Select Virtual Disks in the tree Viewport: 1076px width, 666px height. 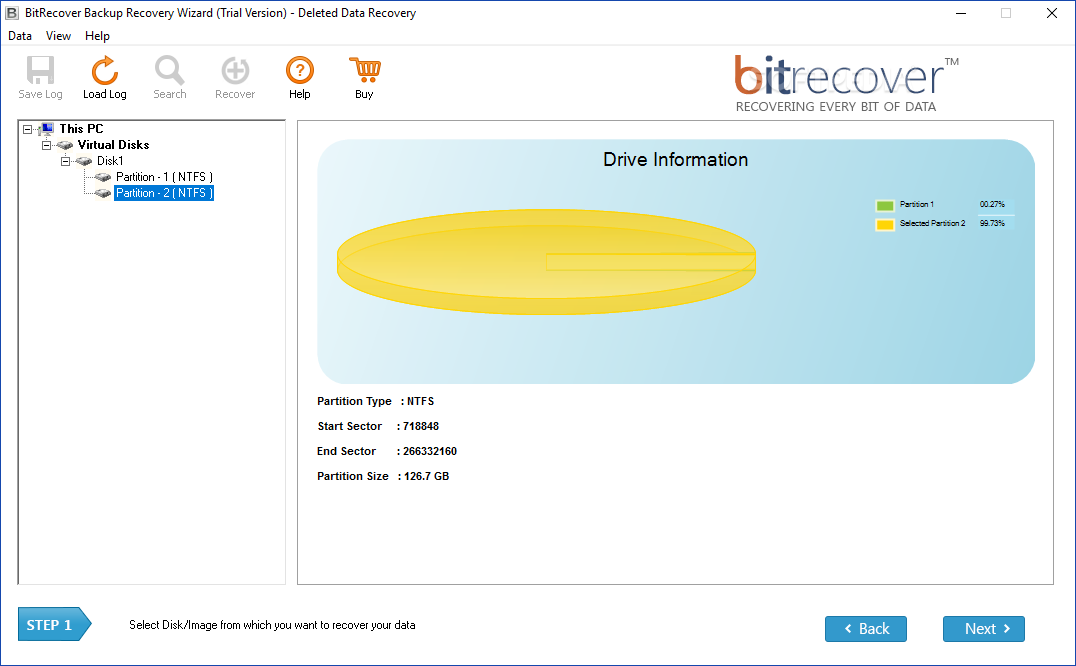(113, 145)
